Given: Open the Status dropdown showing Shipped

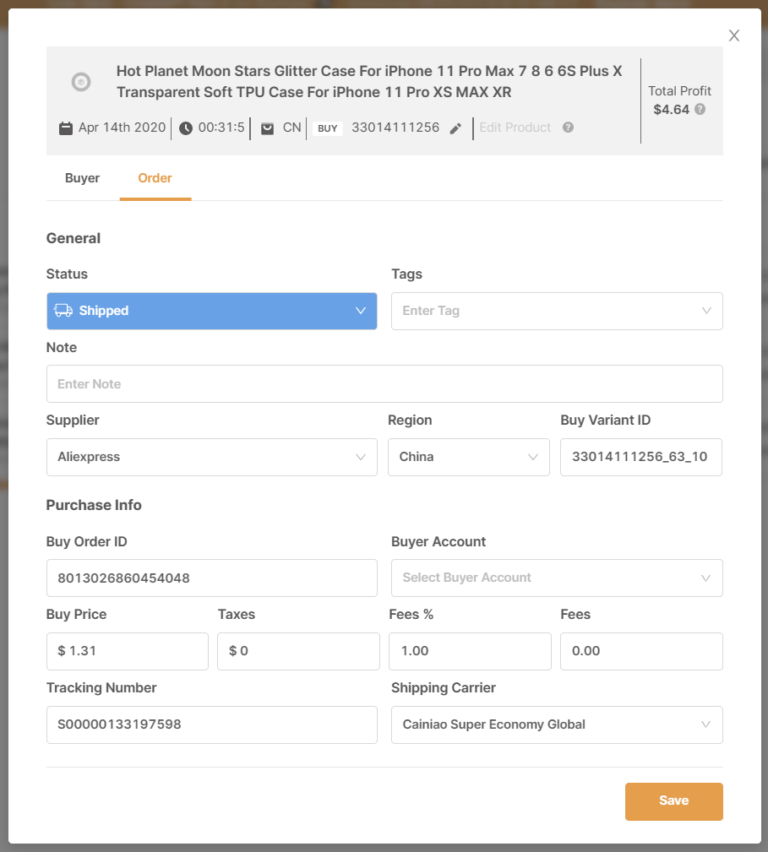Looking at the screenshot, I should point(360,311).
